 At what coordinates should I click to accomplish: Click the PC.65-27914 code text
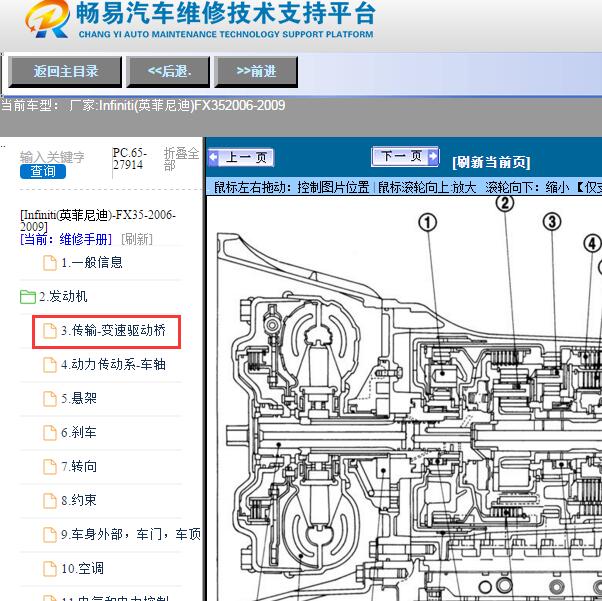130,159
